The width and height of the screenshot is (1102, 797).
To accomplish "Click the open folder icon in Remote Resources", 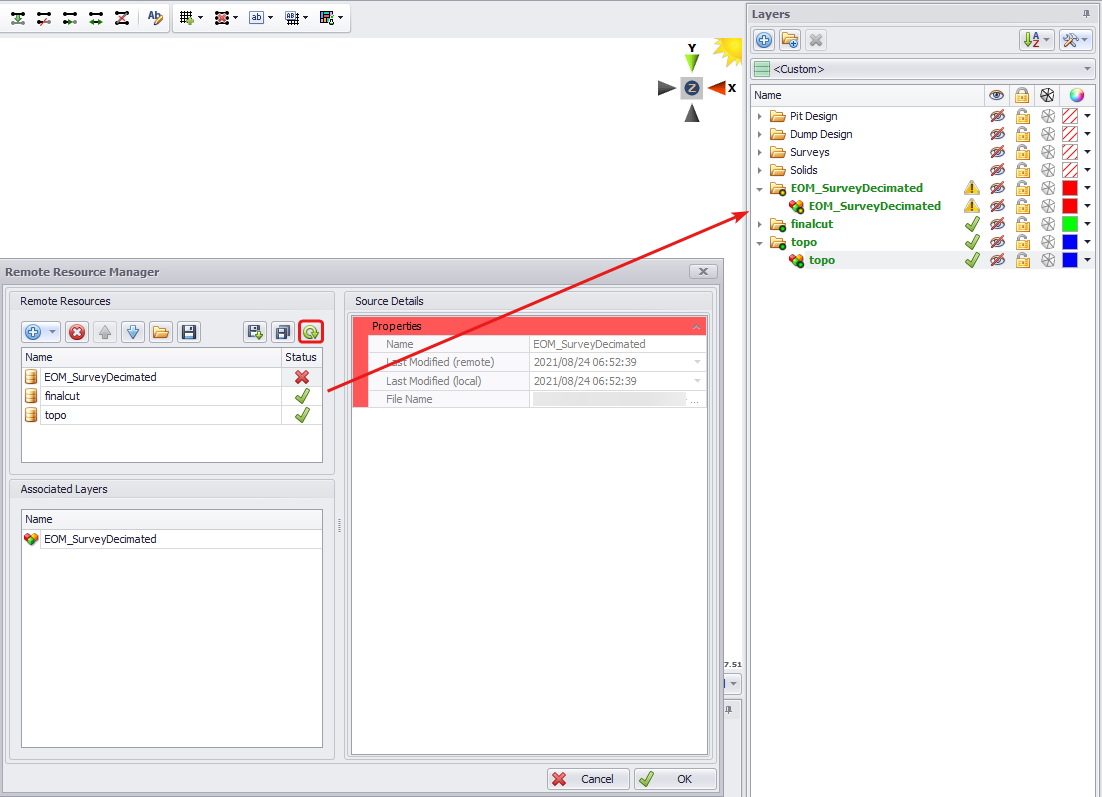I will (161, 332).
